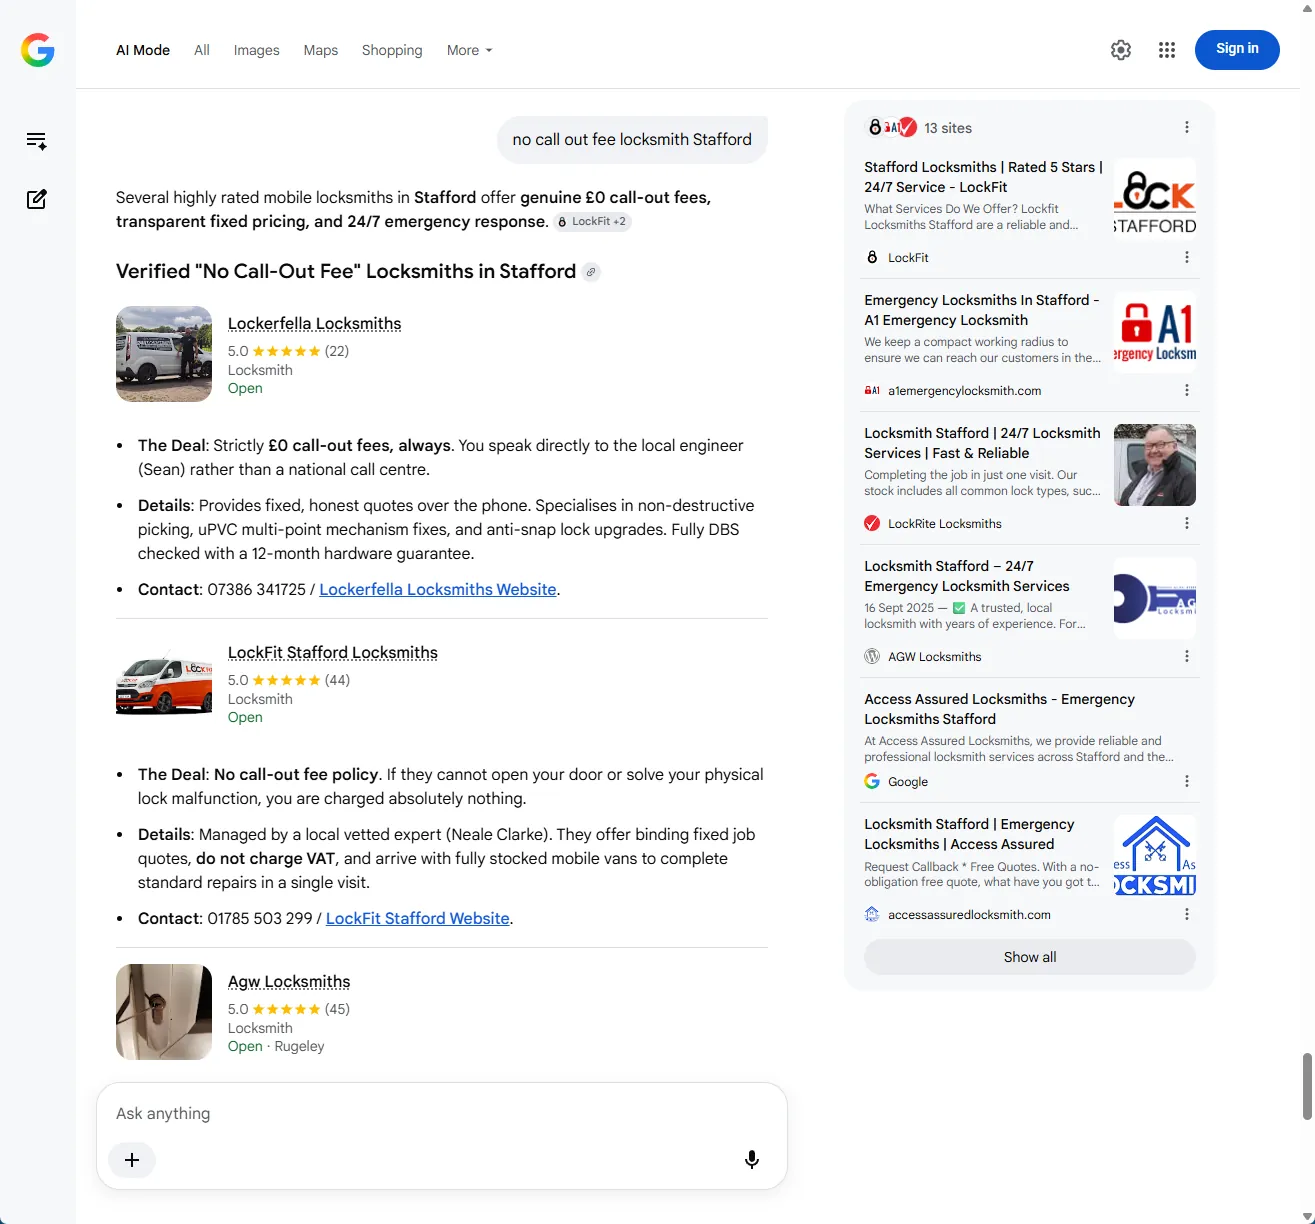1315x1224 pixels.
Task: Click the stacked site favicons beside 13 sites
Action: [891, 127]
